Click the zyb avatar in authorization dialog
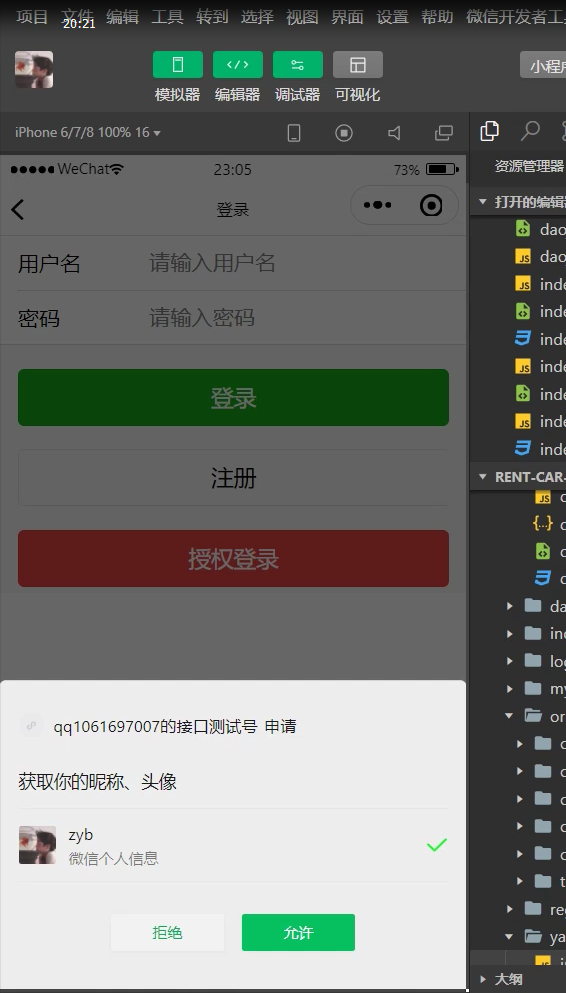Viewport: 566px width, 993px height. (37, 845)
